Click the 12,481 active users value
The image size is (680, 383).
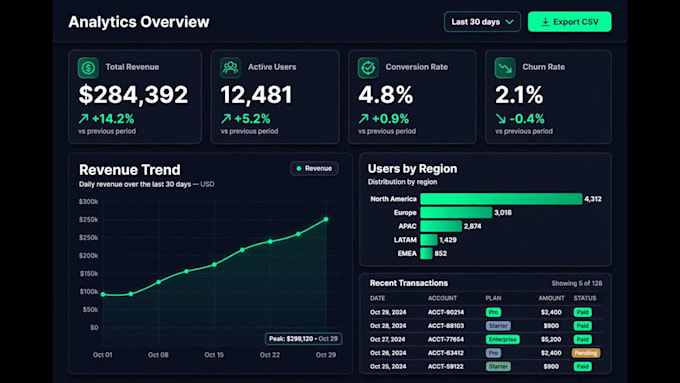pos(256,95)
